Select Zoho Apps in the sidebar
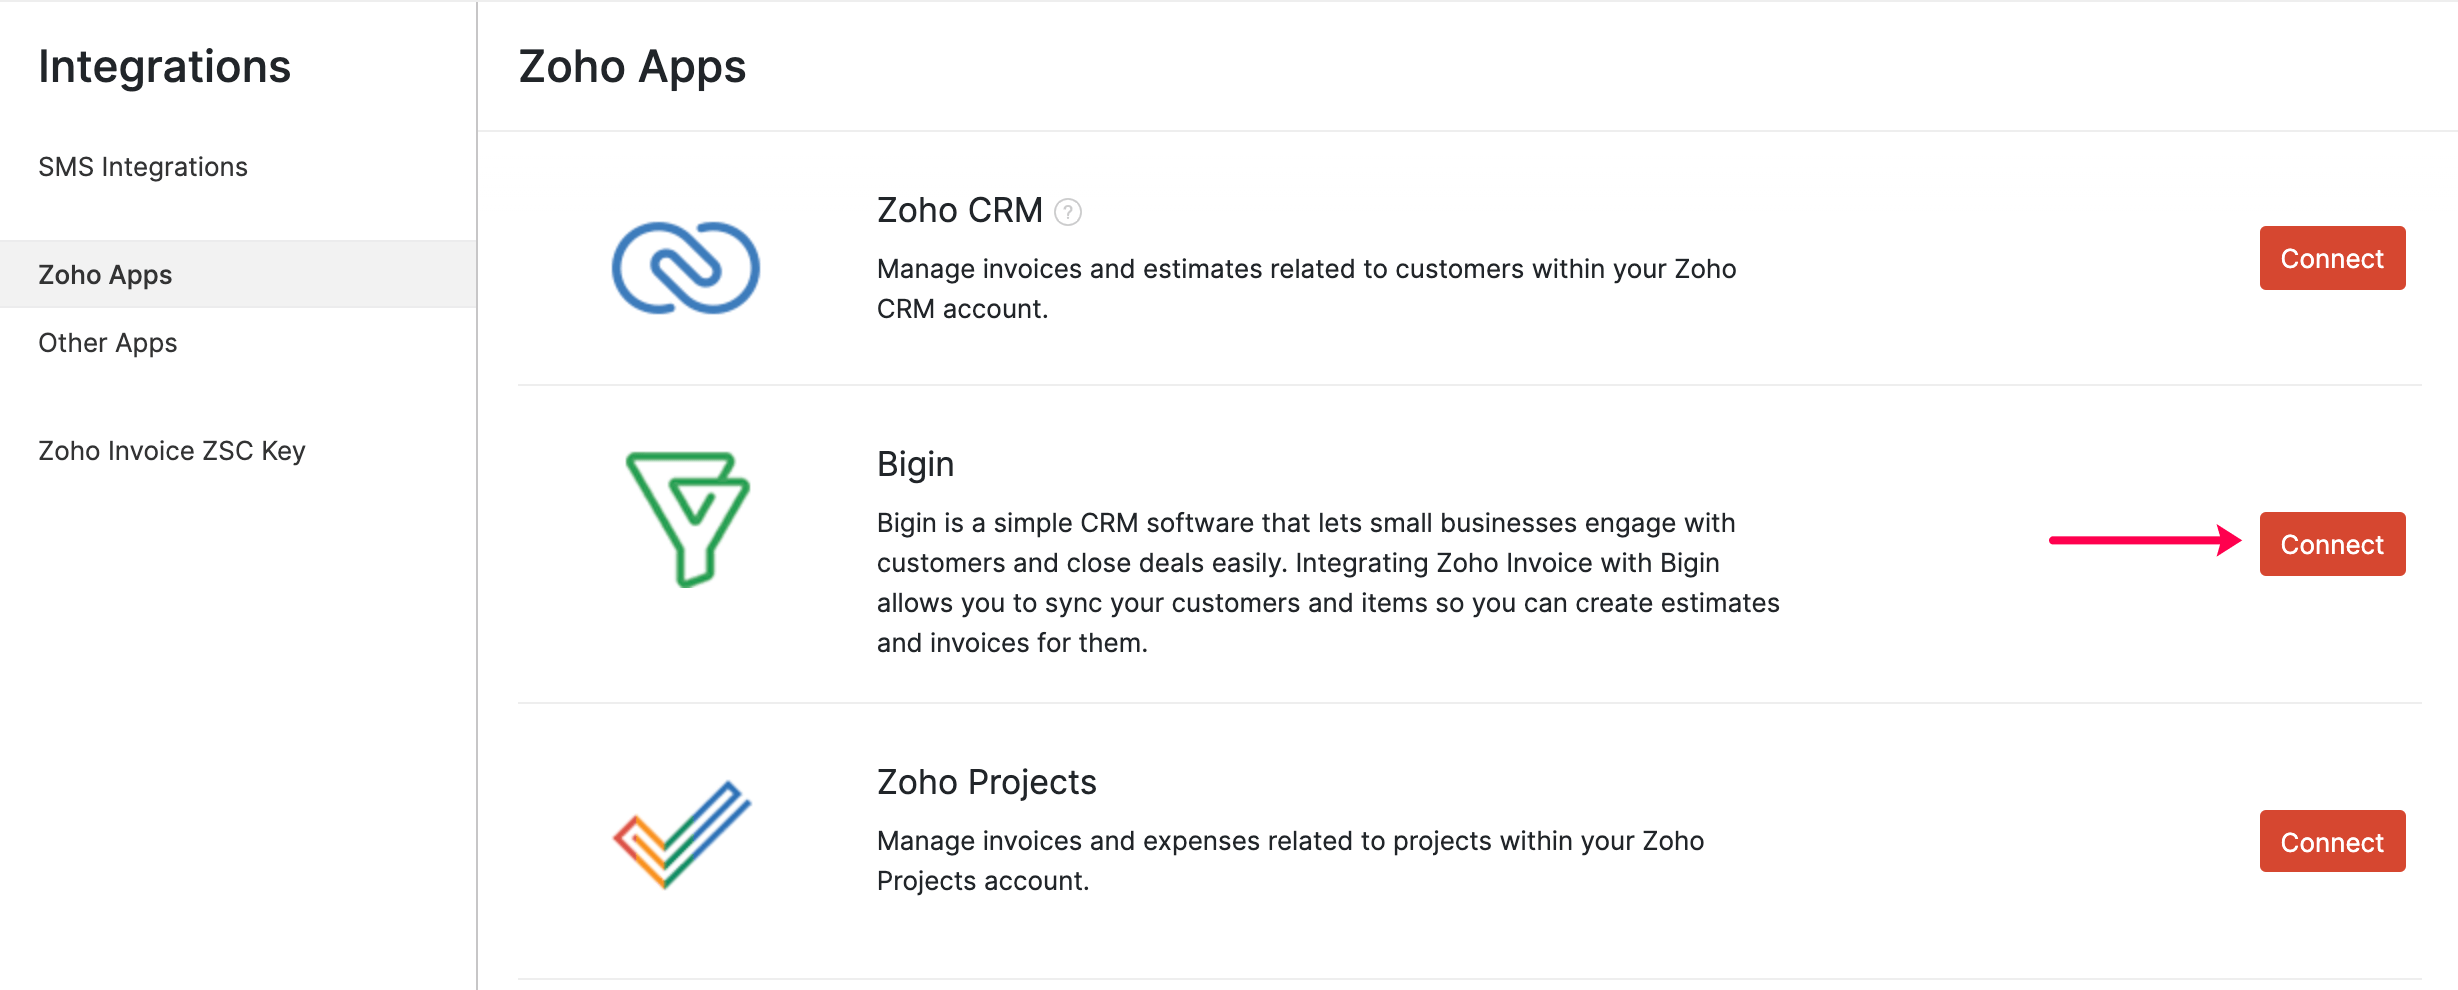 pos(105,275)
